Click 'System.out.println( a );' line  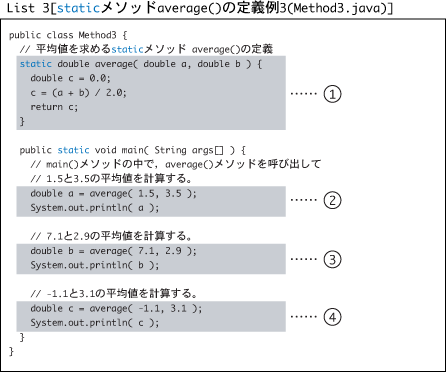[95, 208]
